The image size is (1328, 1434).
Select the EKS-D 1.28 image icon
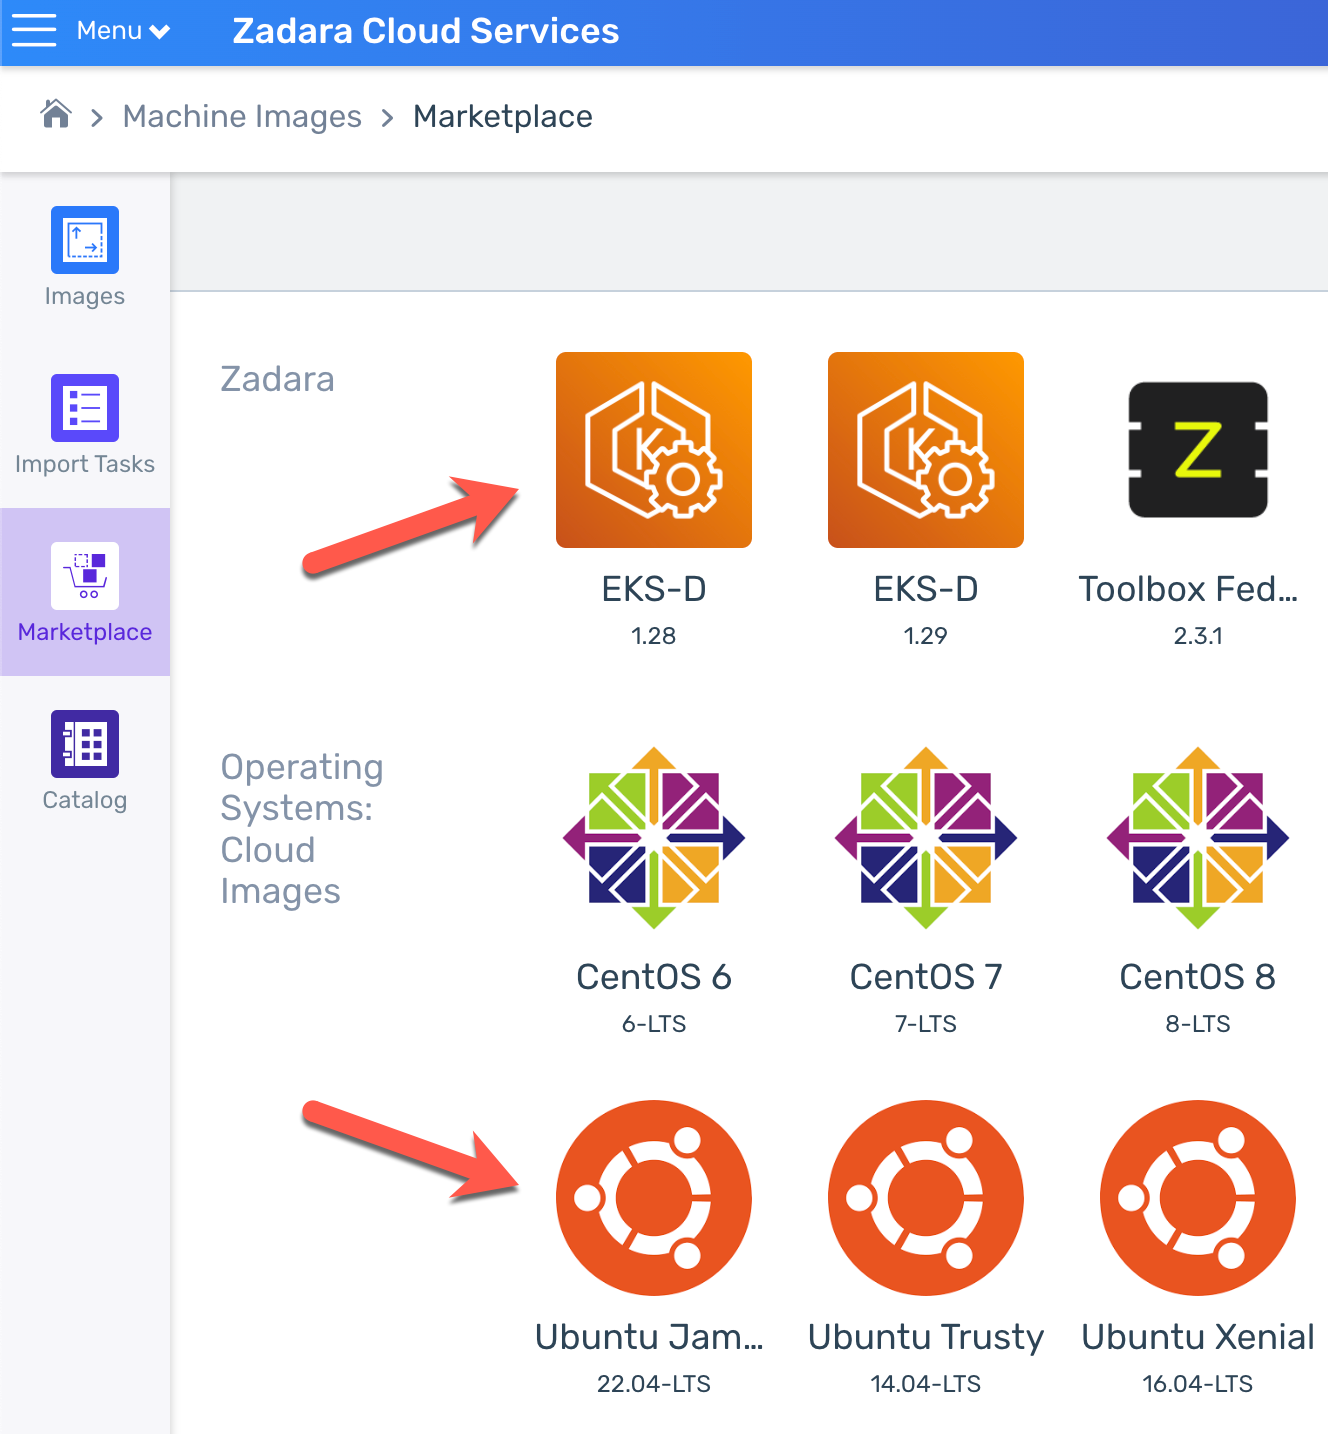click(x=654, y=450)
